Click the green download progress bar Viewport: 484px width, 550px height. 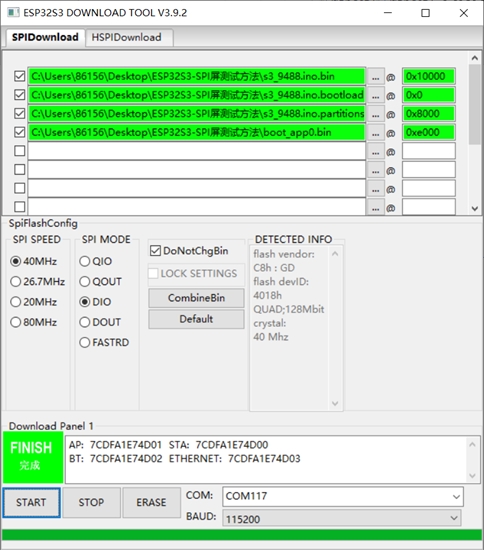[242, 535]
